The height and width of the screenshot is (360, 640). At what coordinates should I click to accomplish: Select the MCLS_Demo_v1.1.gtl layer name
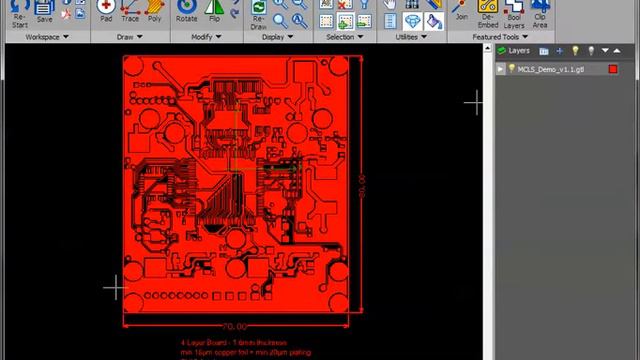point(551,69)
